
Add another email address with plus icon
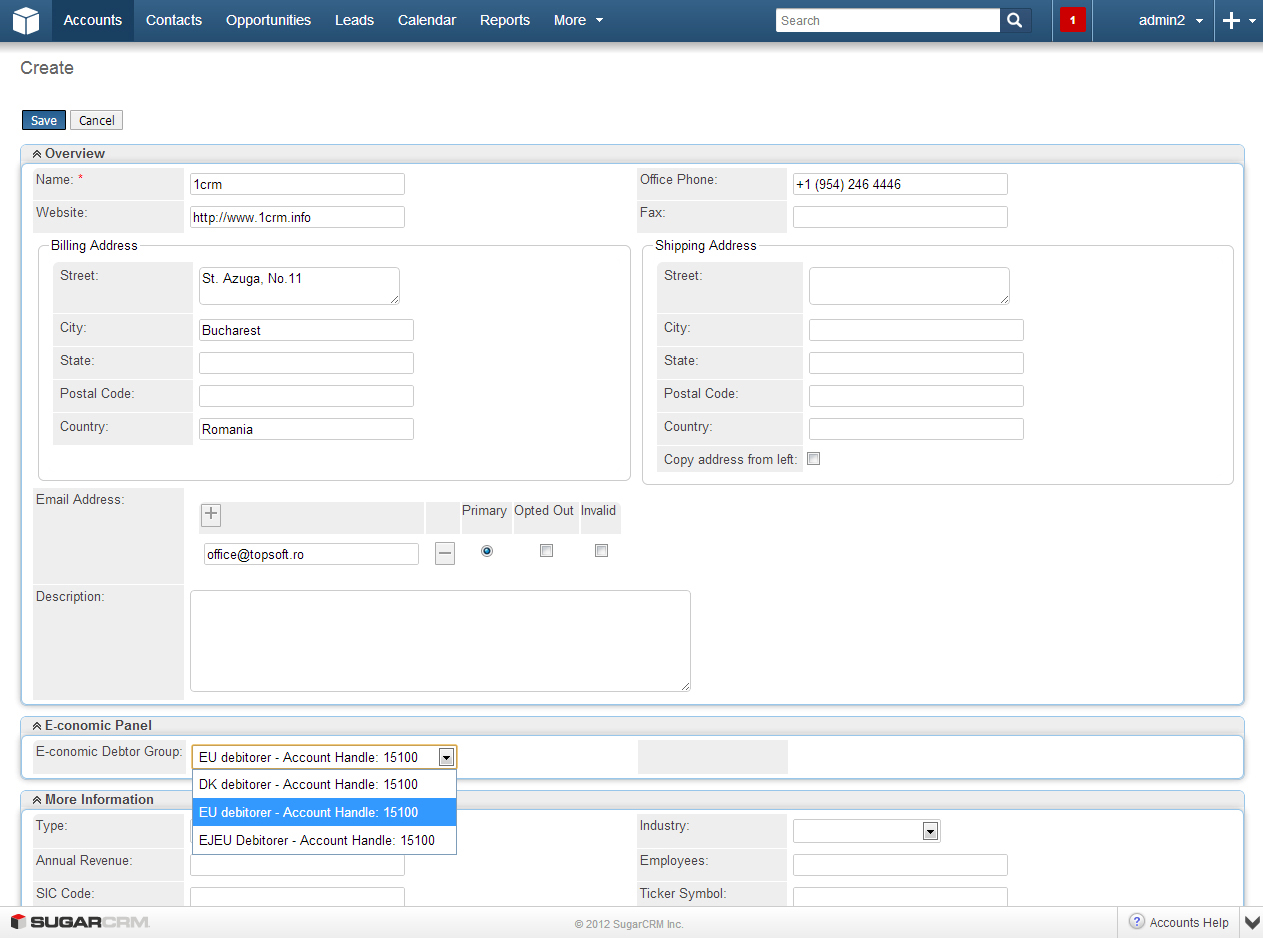tap(211, 515)
